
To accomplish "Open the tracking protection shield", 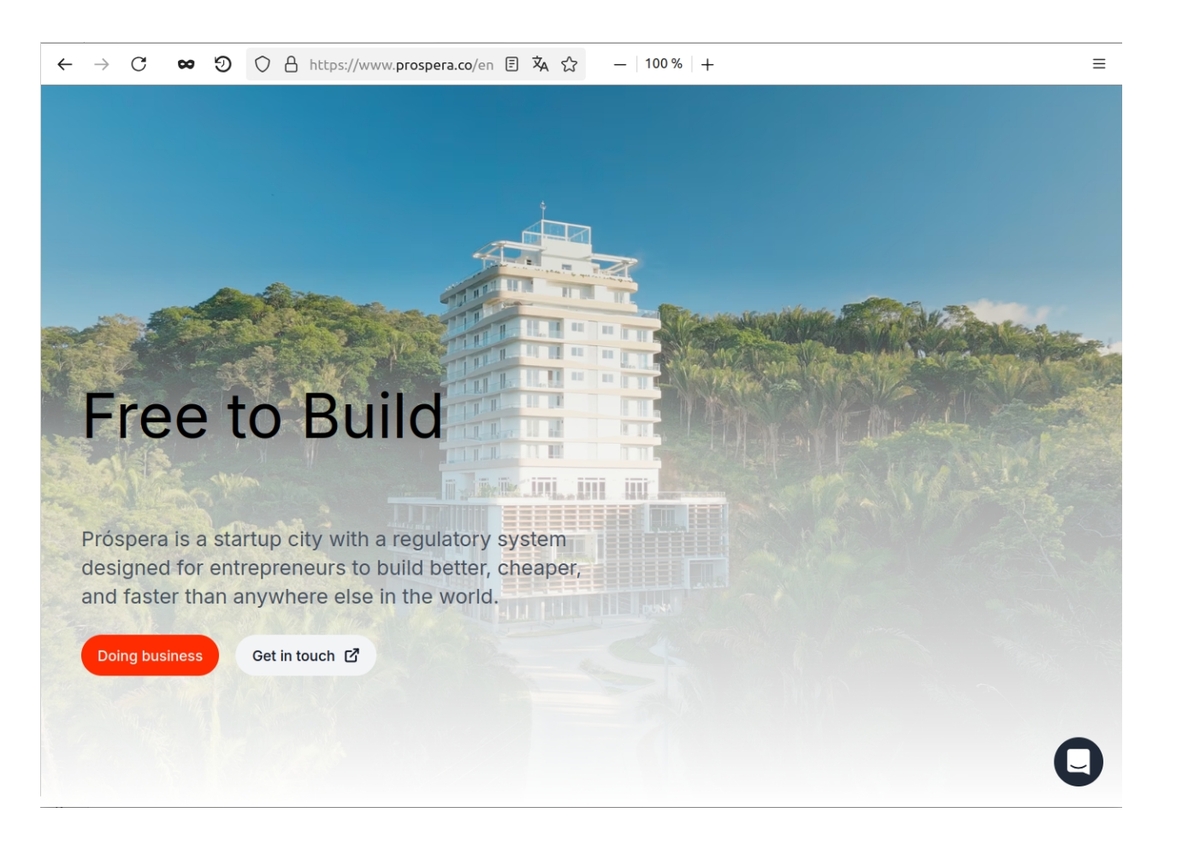I will (x=262, y=64).
